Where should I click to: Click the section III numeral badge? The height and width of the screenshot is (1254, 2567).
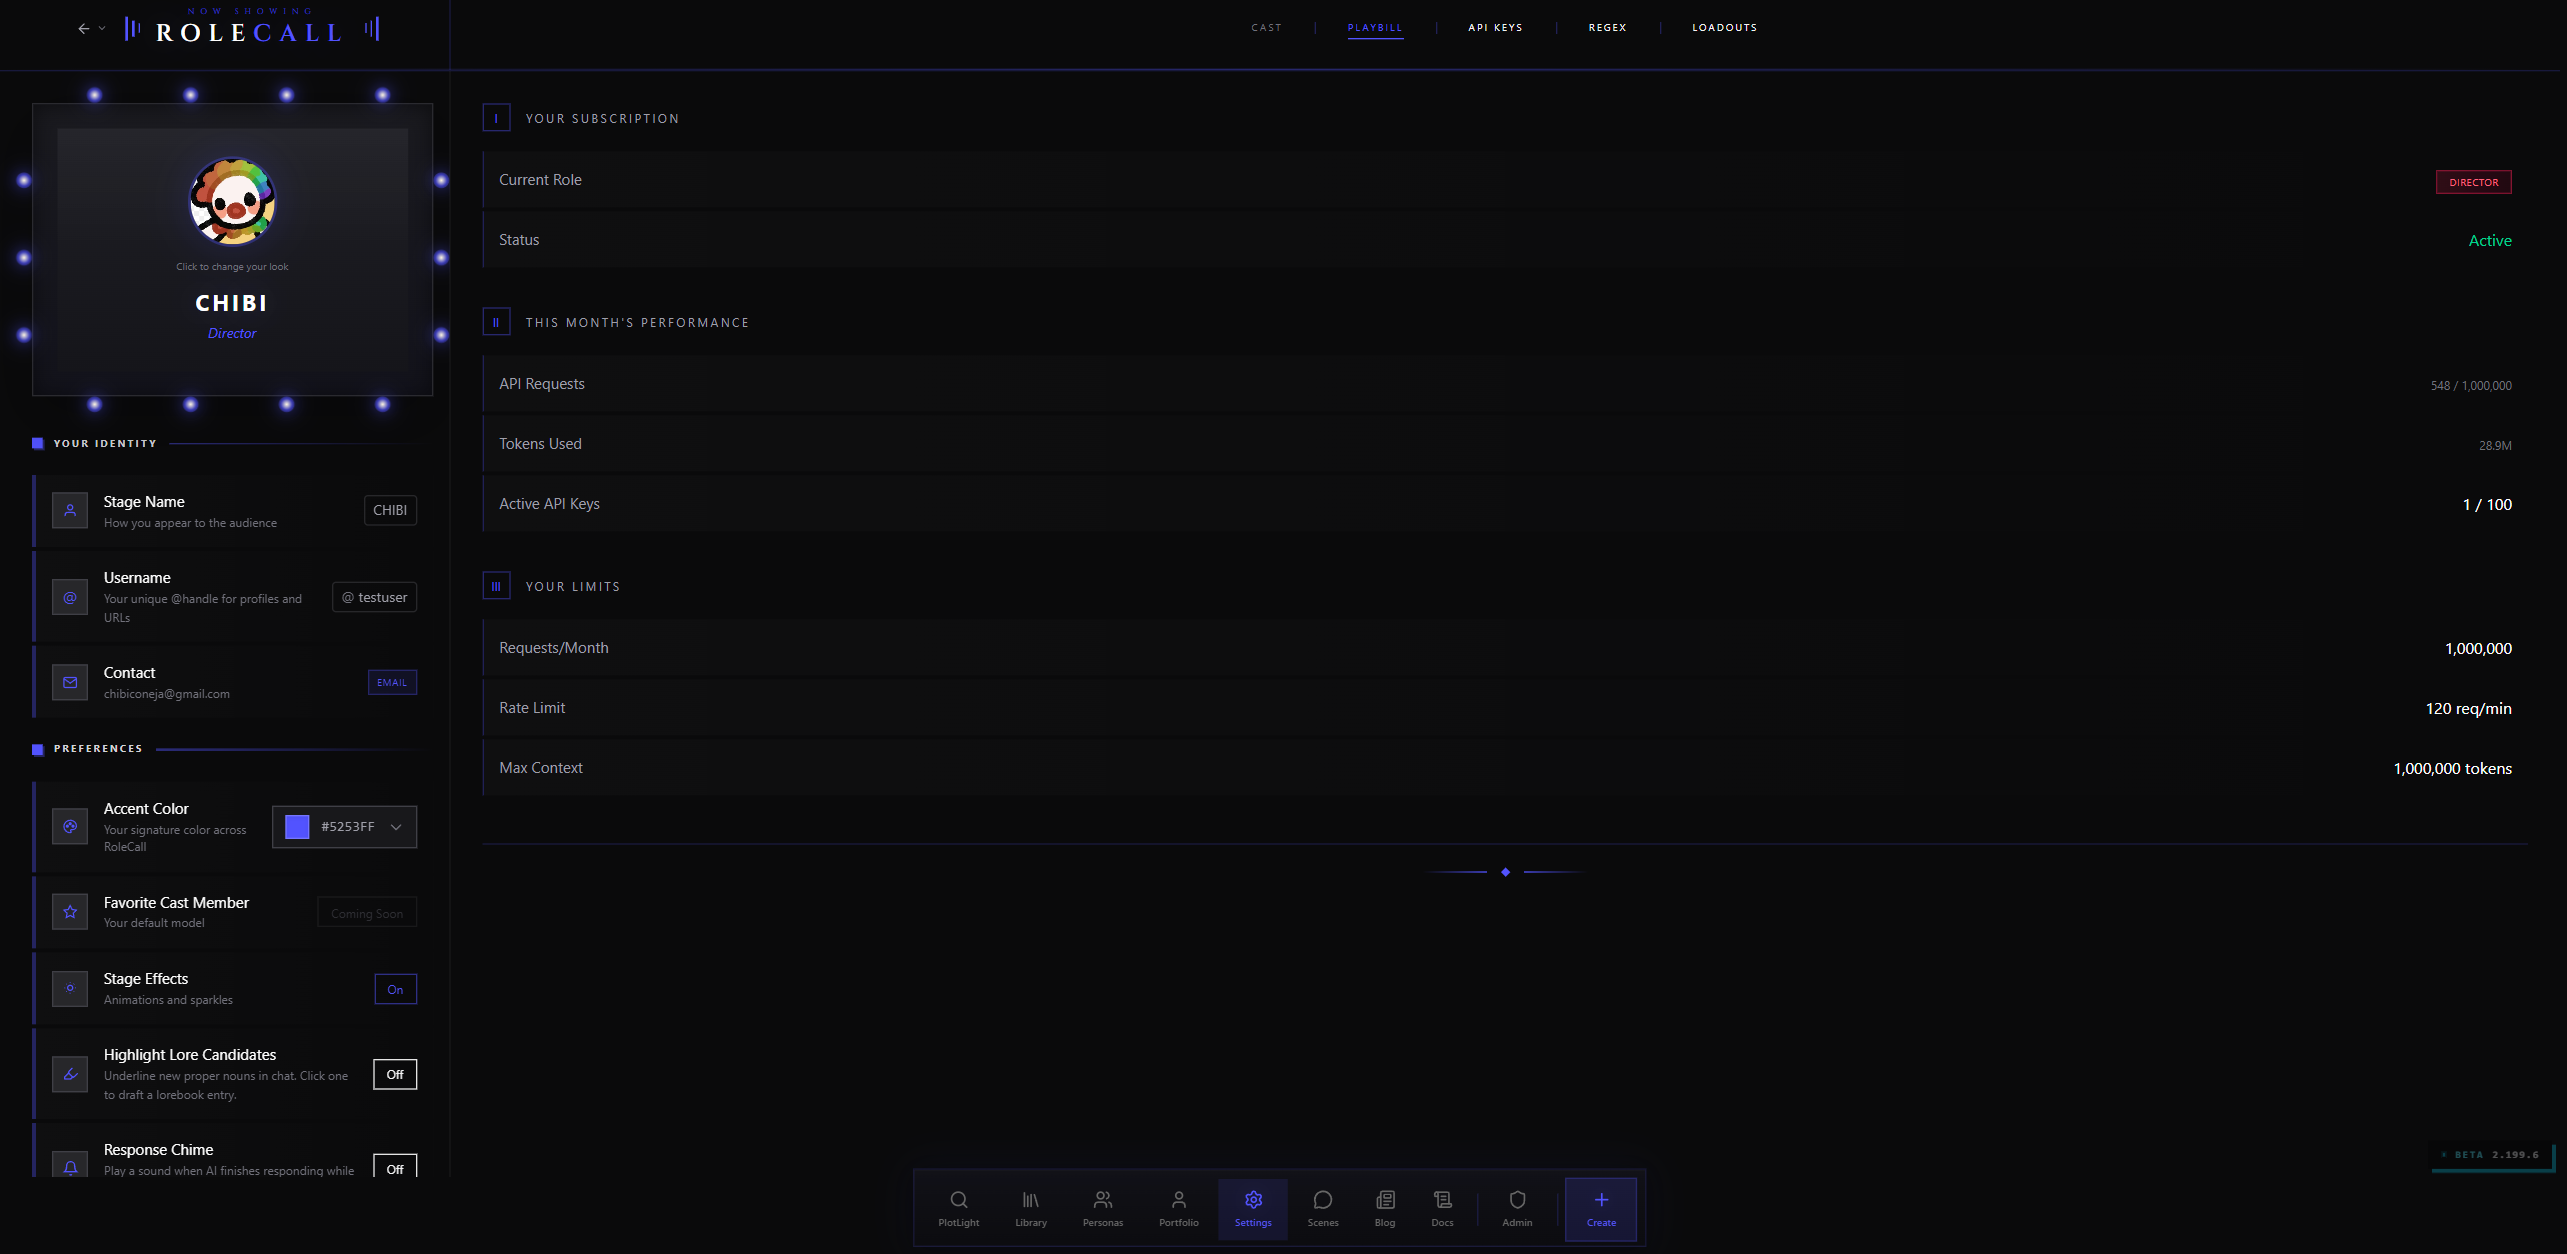point(496,586)
